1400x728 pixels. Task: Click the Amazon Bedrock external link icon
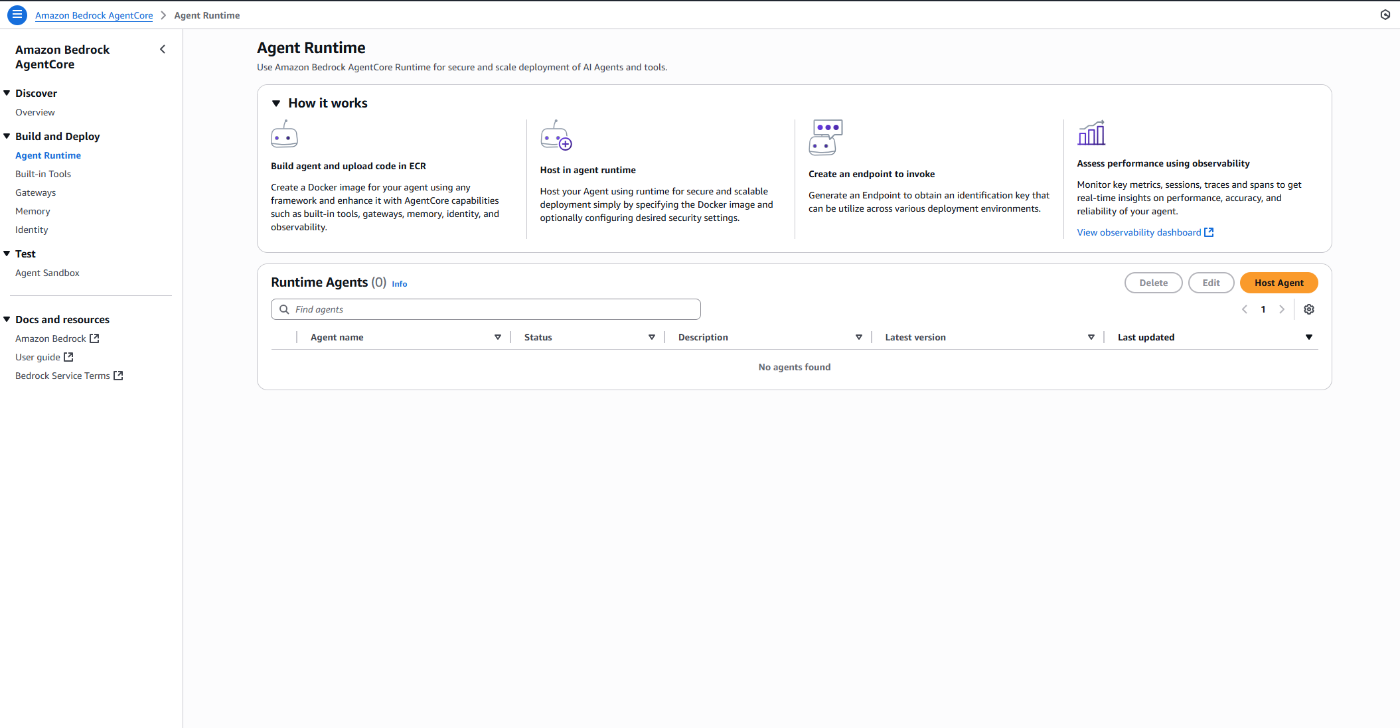click(x=94, y=339)
